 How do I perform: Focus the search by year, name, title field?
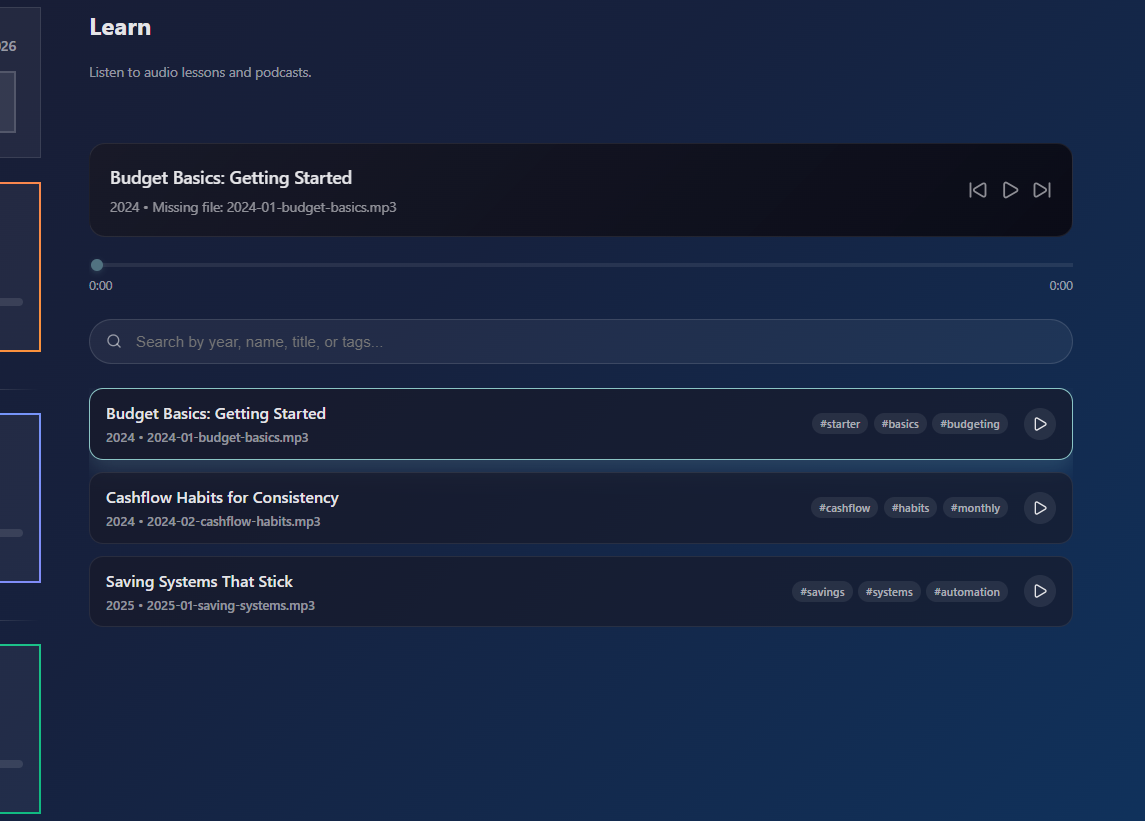(x=581, y=341)
